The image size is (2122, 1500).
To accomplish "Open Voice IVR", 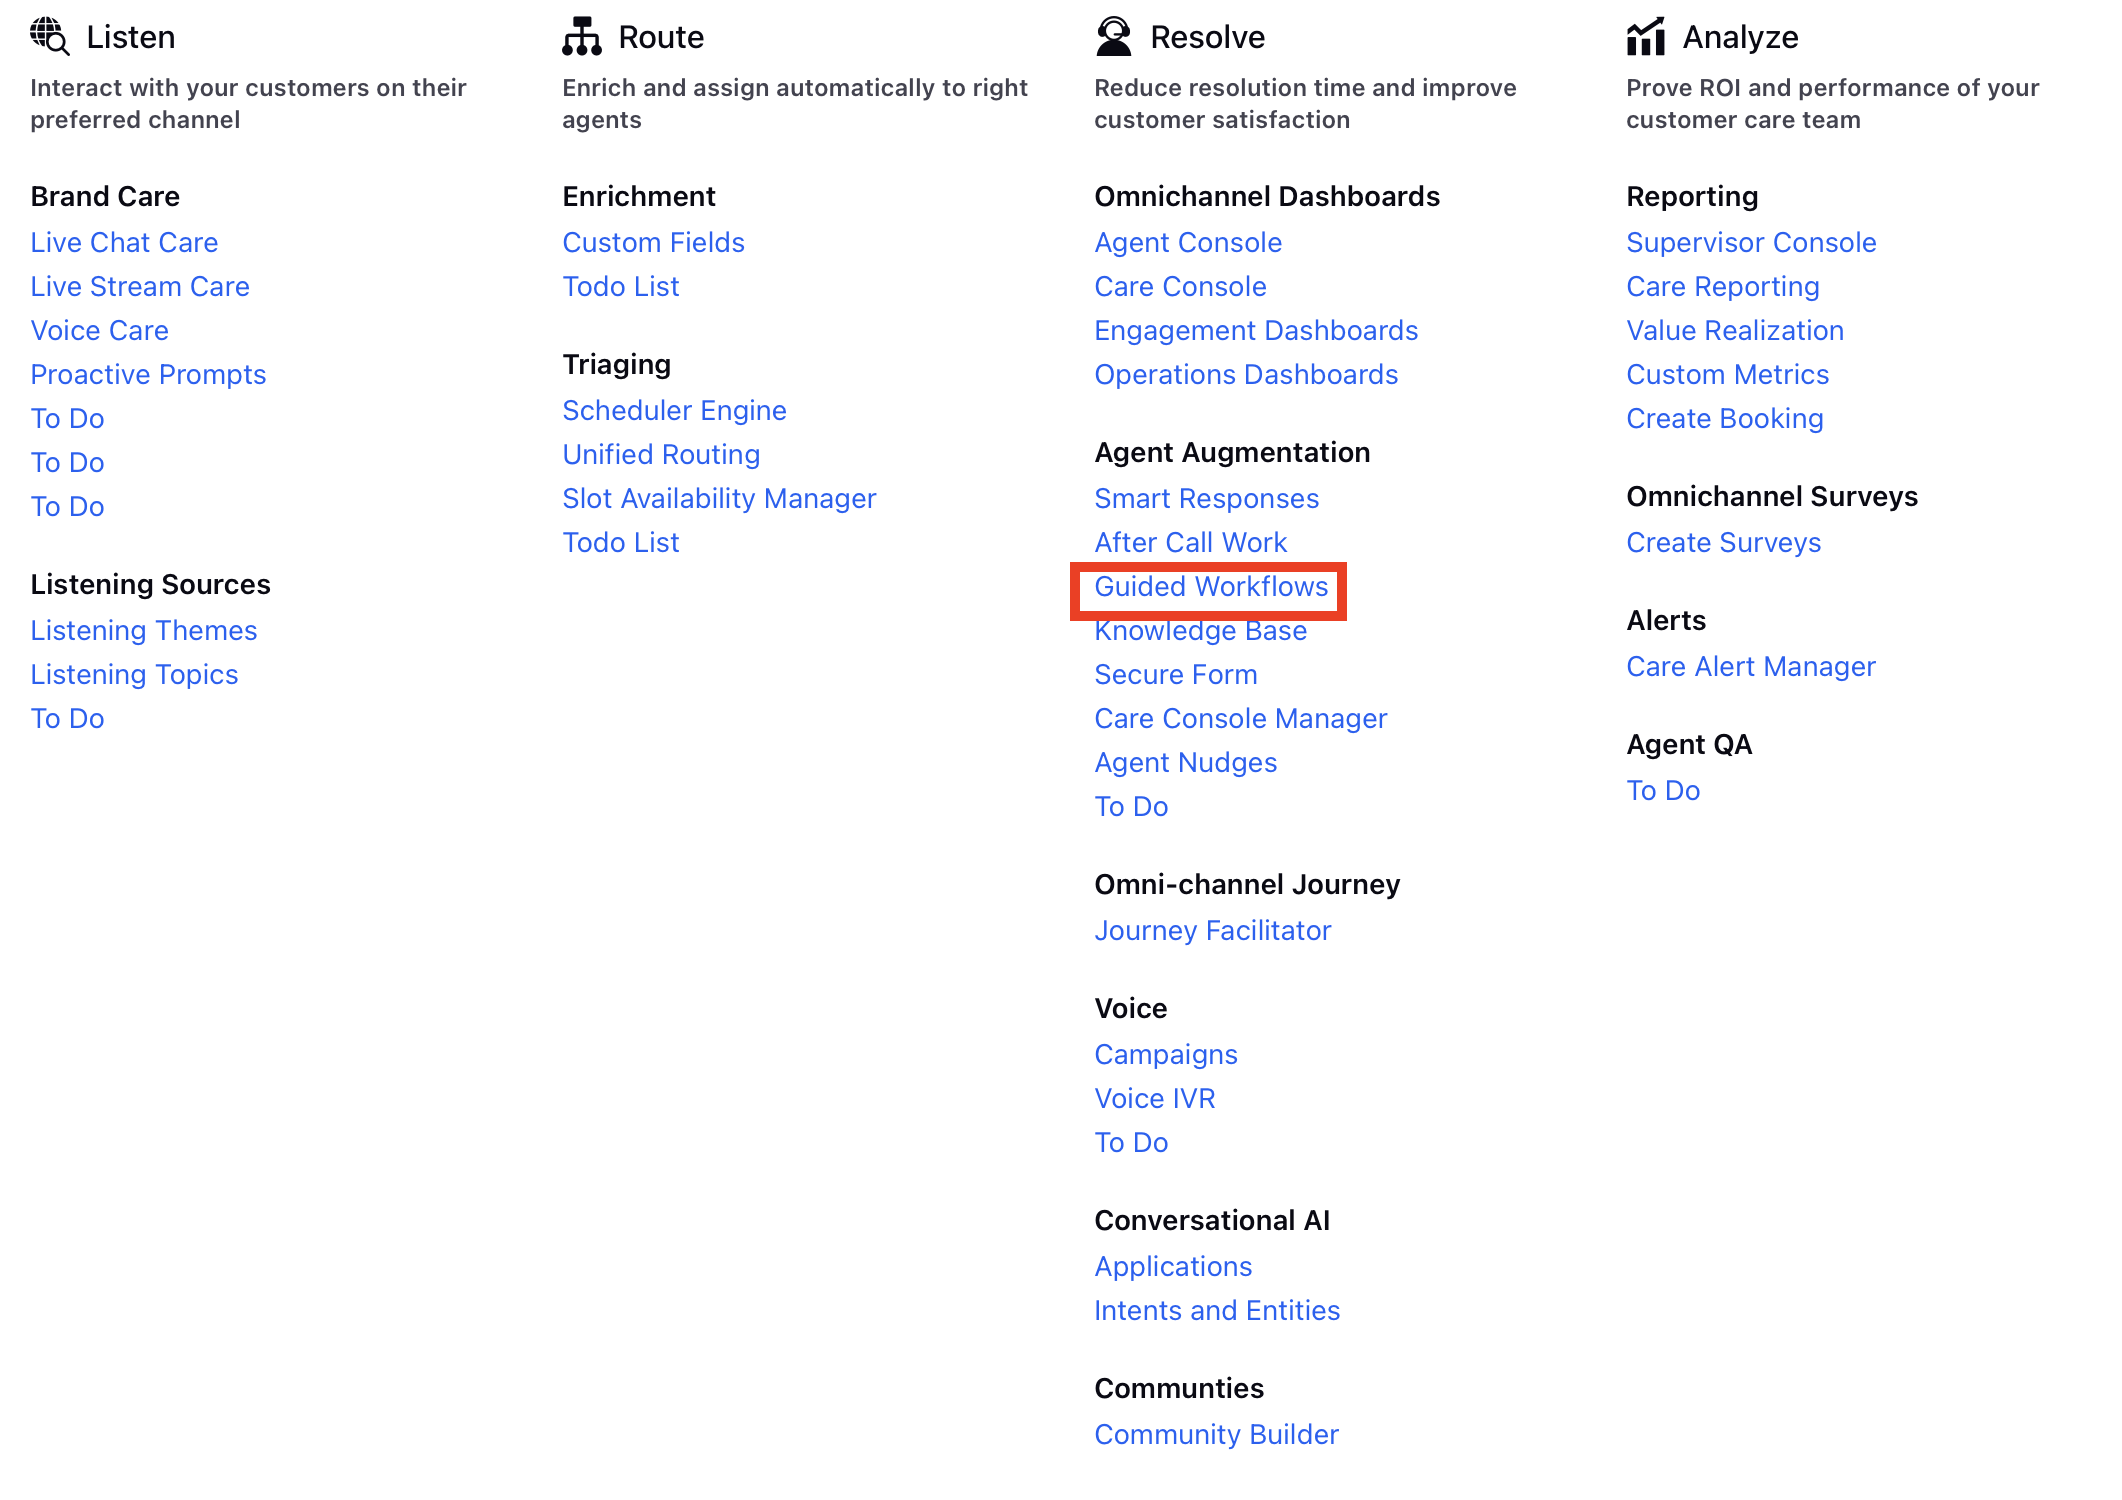I will pos(1155,1099).
